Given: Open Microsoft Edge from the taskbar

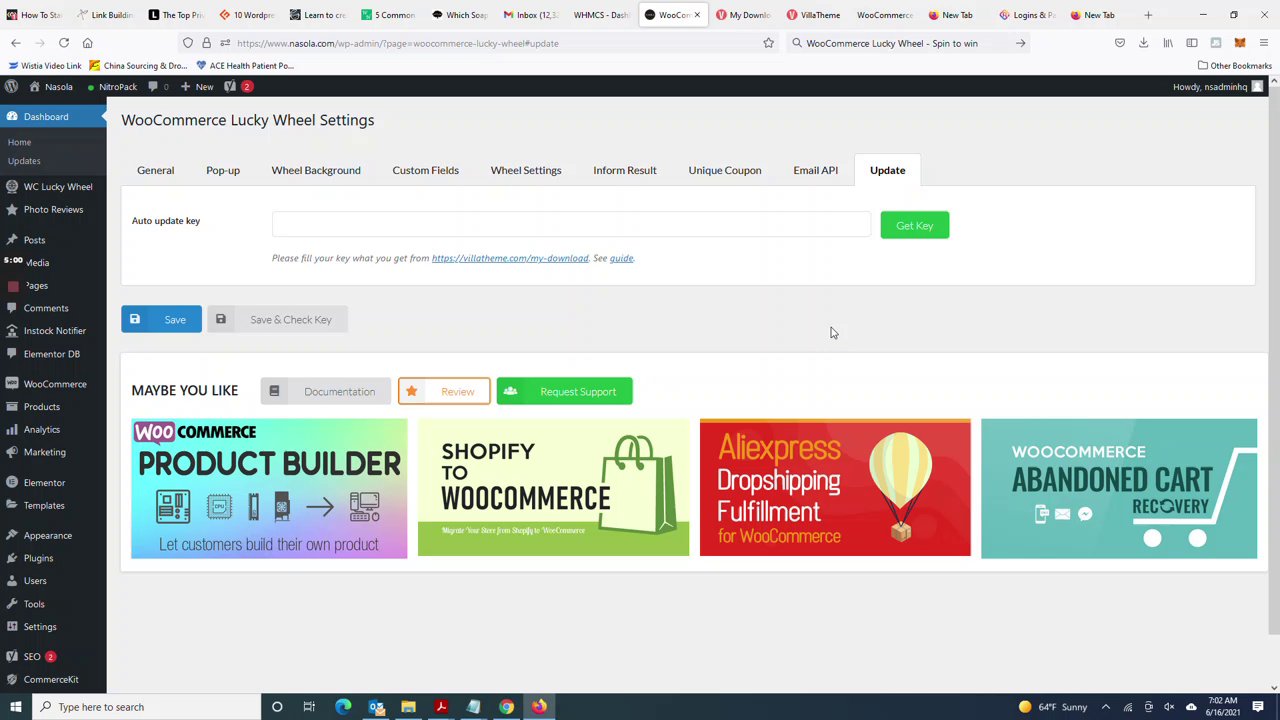Looking at the screenshot, I should click(x=343, y=707).
